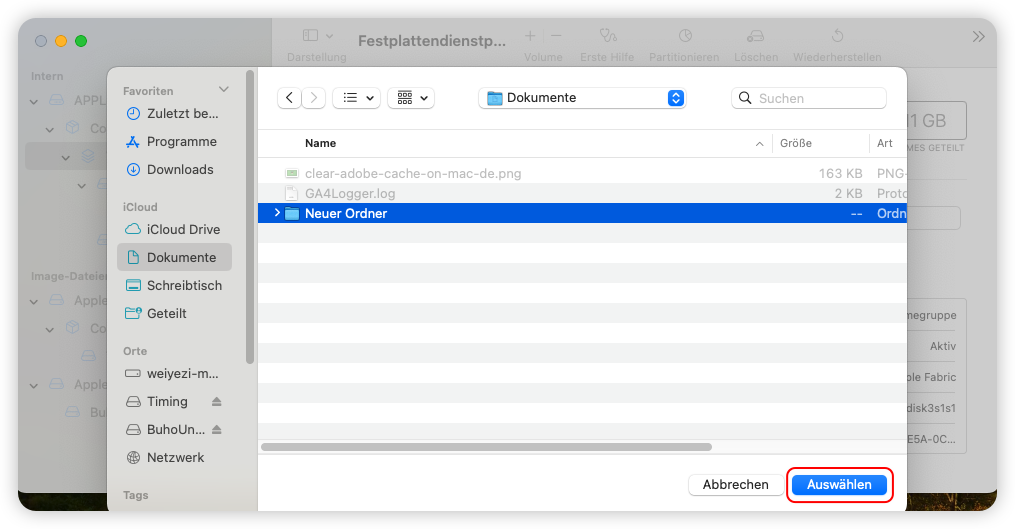Sort by the Art column header

[884, 143]
